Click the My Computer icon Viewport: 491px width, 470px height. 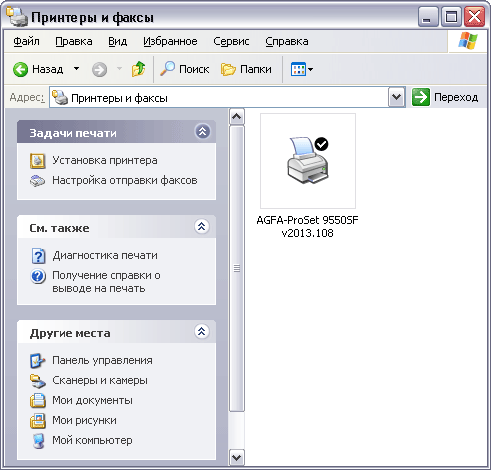tap(38, 441)
